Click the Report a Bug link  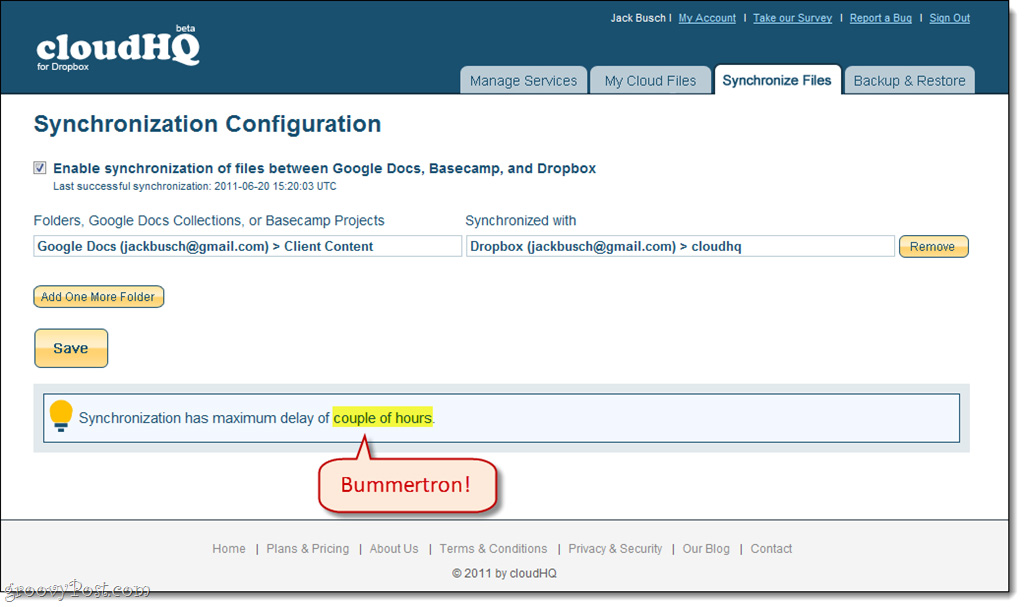click(880, 18)
